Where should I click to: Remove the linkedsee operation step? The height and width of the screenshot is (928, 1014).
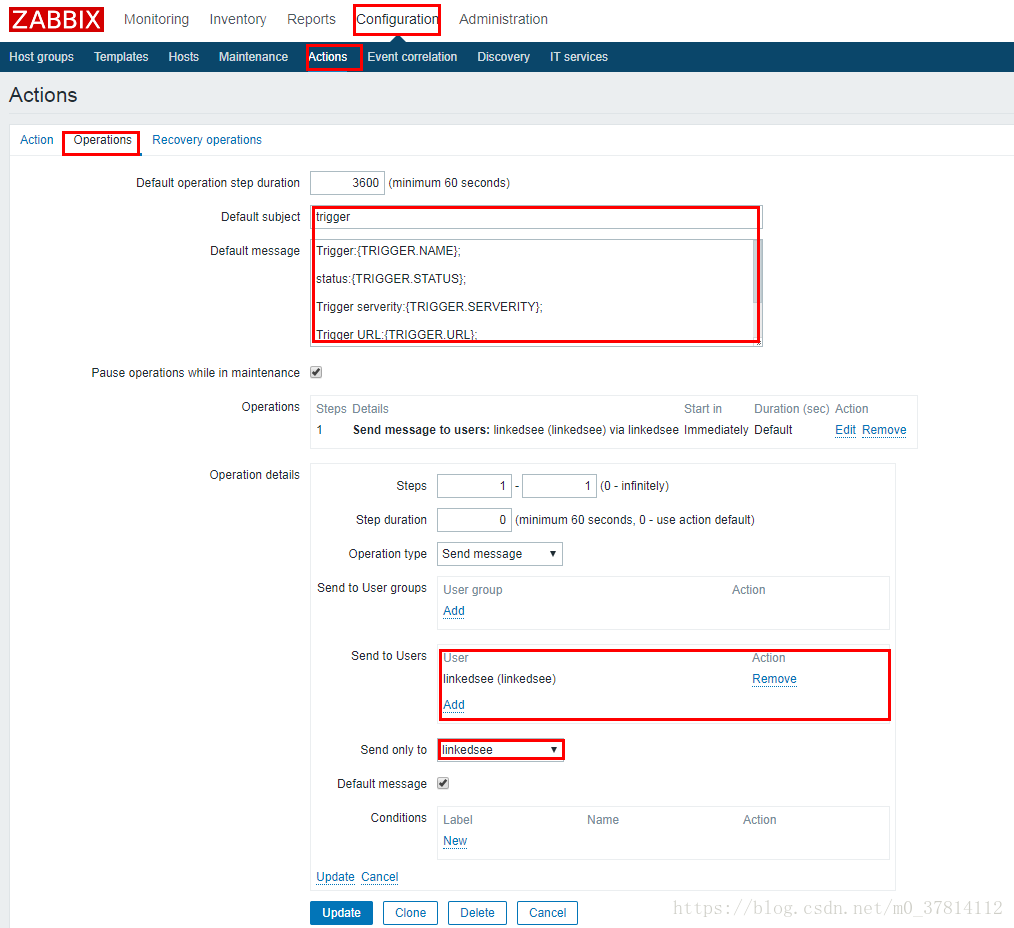[884, 430]
